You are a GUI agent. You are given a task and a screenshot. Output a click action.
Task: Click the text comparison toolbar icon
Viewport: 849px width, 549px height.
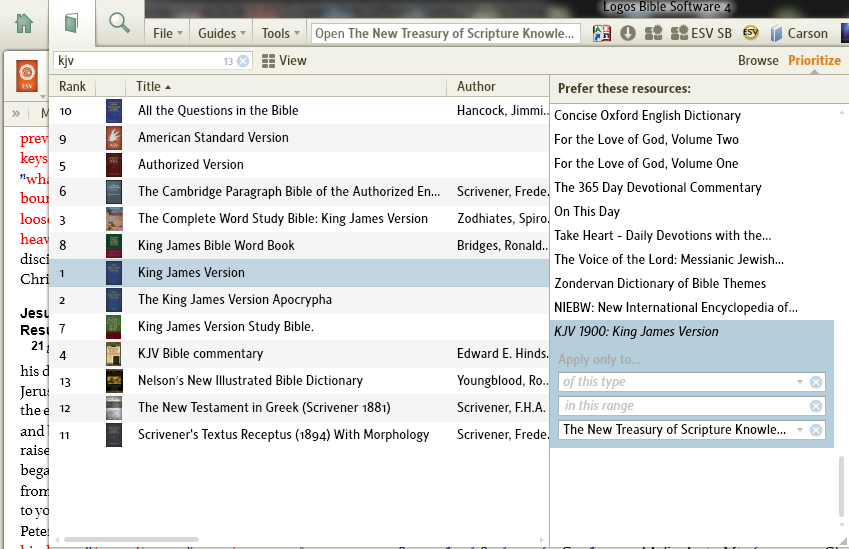[602, 34]
